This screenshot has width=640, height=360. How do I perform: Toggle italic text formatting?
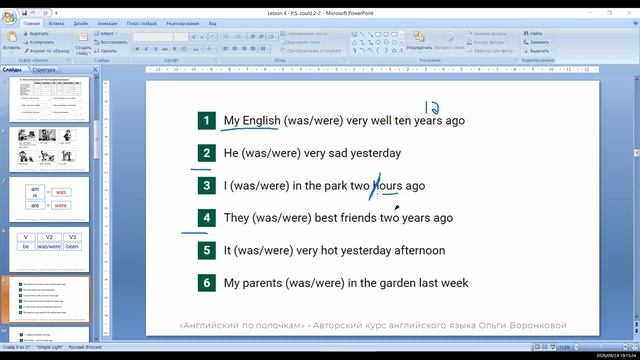146,49
